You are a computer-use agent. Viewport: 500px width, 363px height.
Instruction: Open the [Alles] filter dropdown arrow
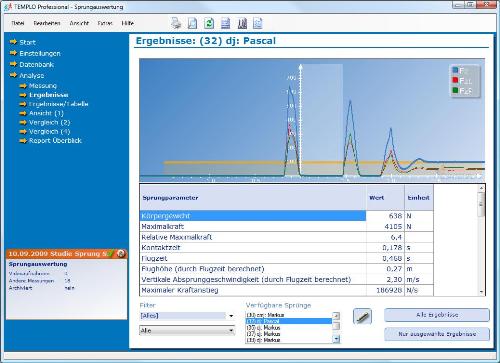pos(231,316)
